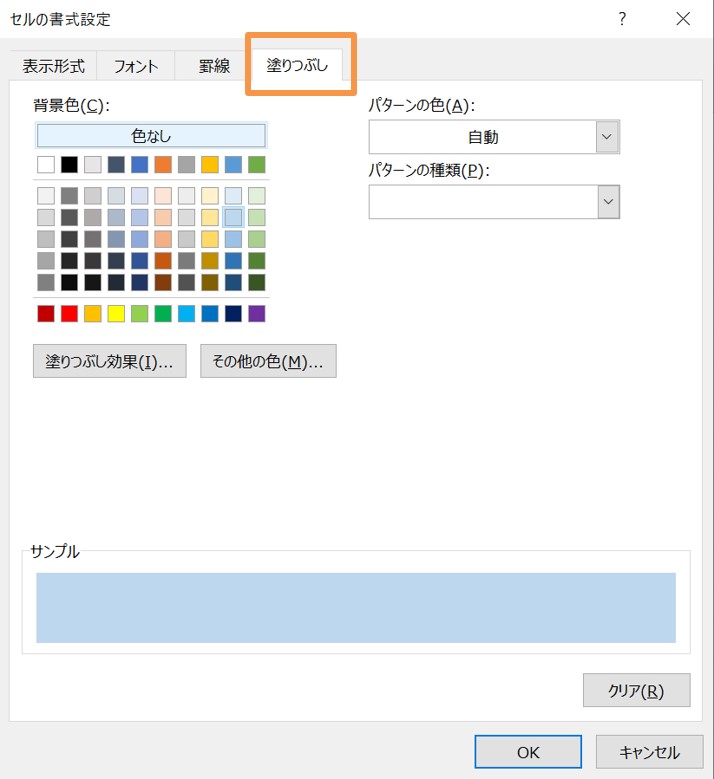Image resolution: width=714 pixels, height=779 pixels.
Task: Pick the amber standard color swatch
Action: tap(92, 313)
